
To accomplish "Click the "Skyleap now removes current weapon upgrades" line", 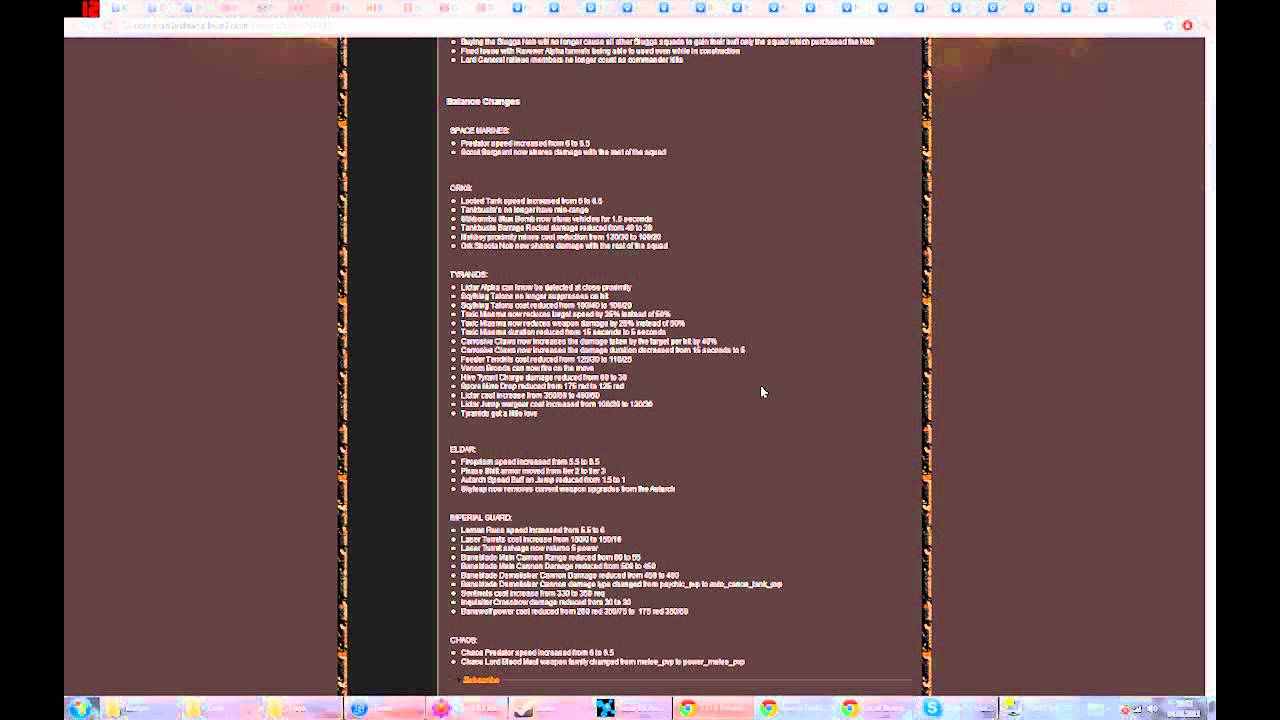I will (567, 489).
